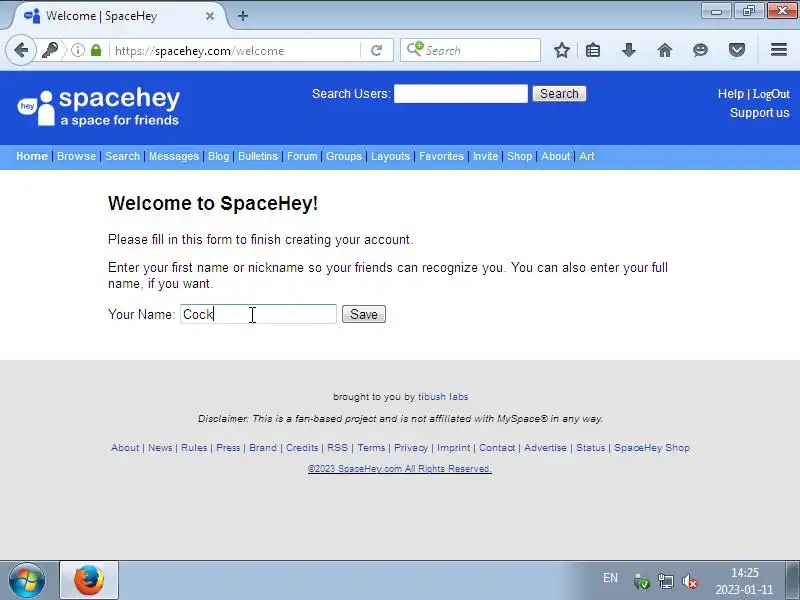Click the chat smiley face toolbar icon
This screenshot has width=800, height=600.
pyautogui.click(x=701, y=50)
